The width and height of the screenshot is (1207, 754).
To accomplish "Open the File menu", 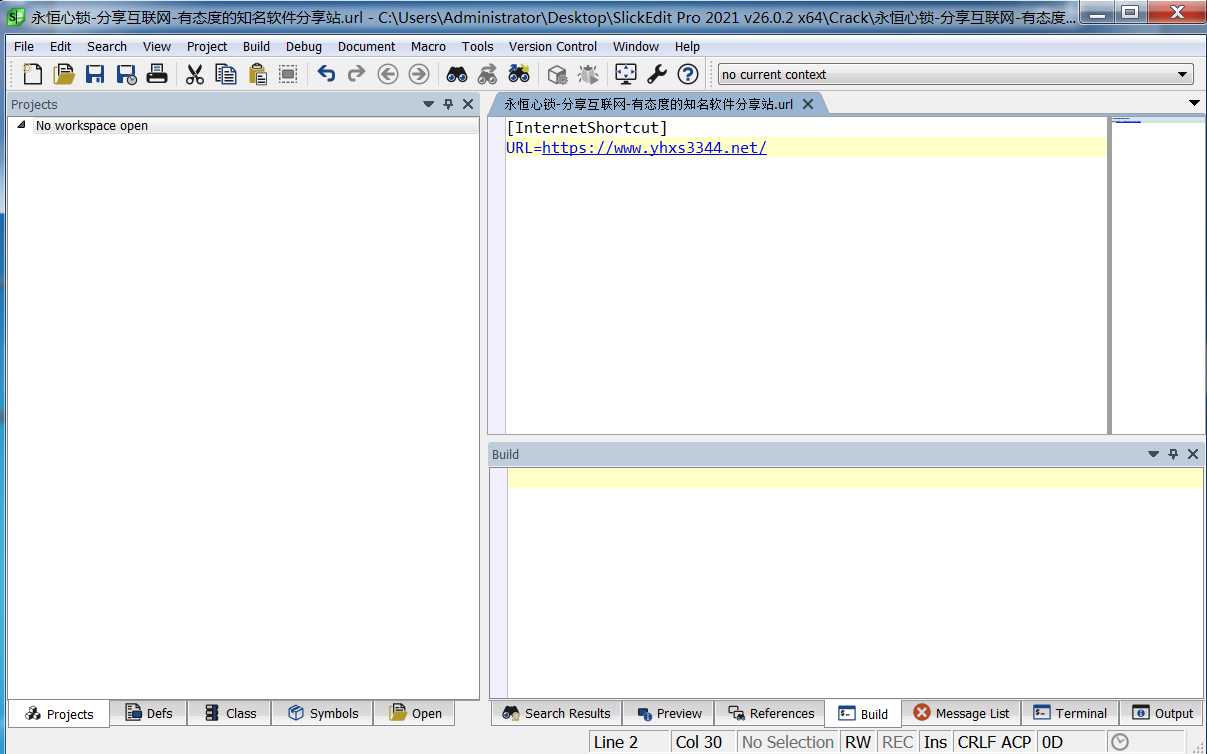I will [24, 46].
